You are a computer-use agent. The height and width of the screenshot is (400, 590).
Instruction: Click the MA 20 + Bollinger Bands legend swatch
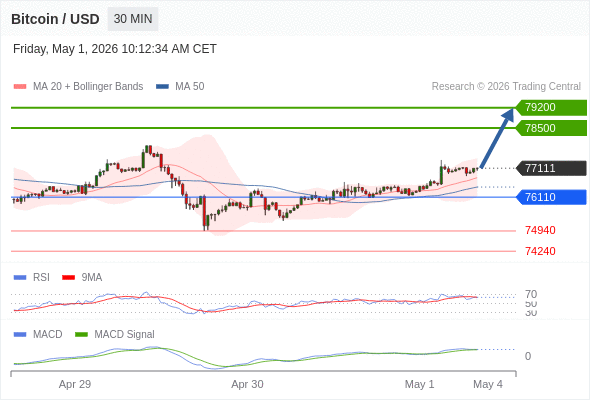tap(20, 87)
